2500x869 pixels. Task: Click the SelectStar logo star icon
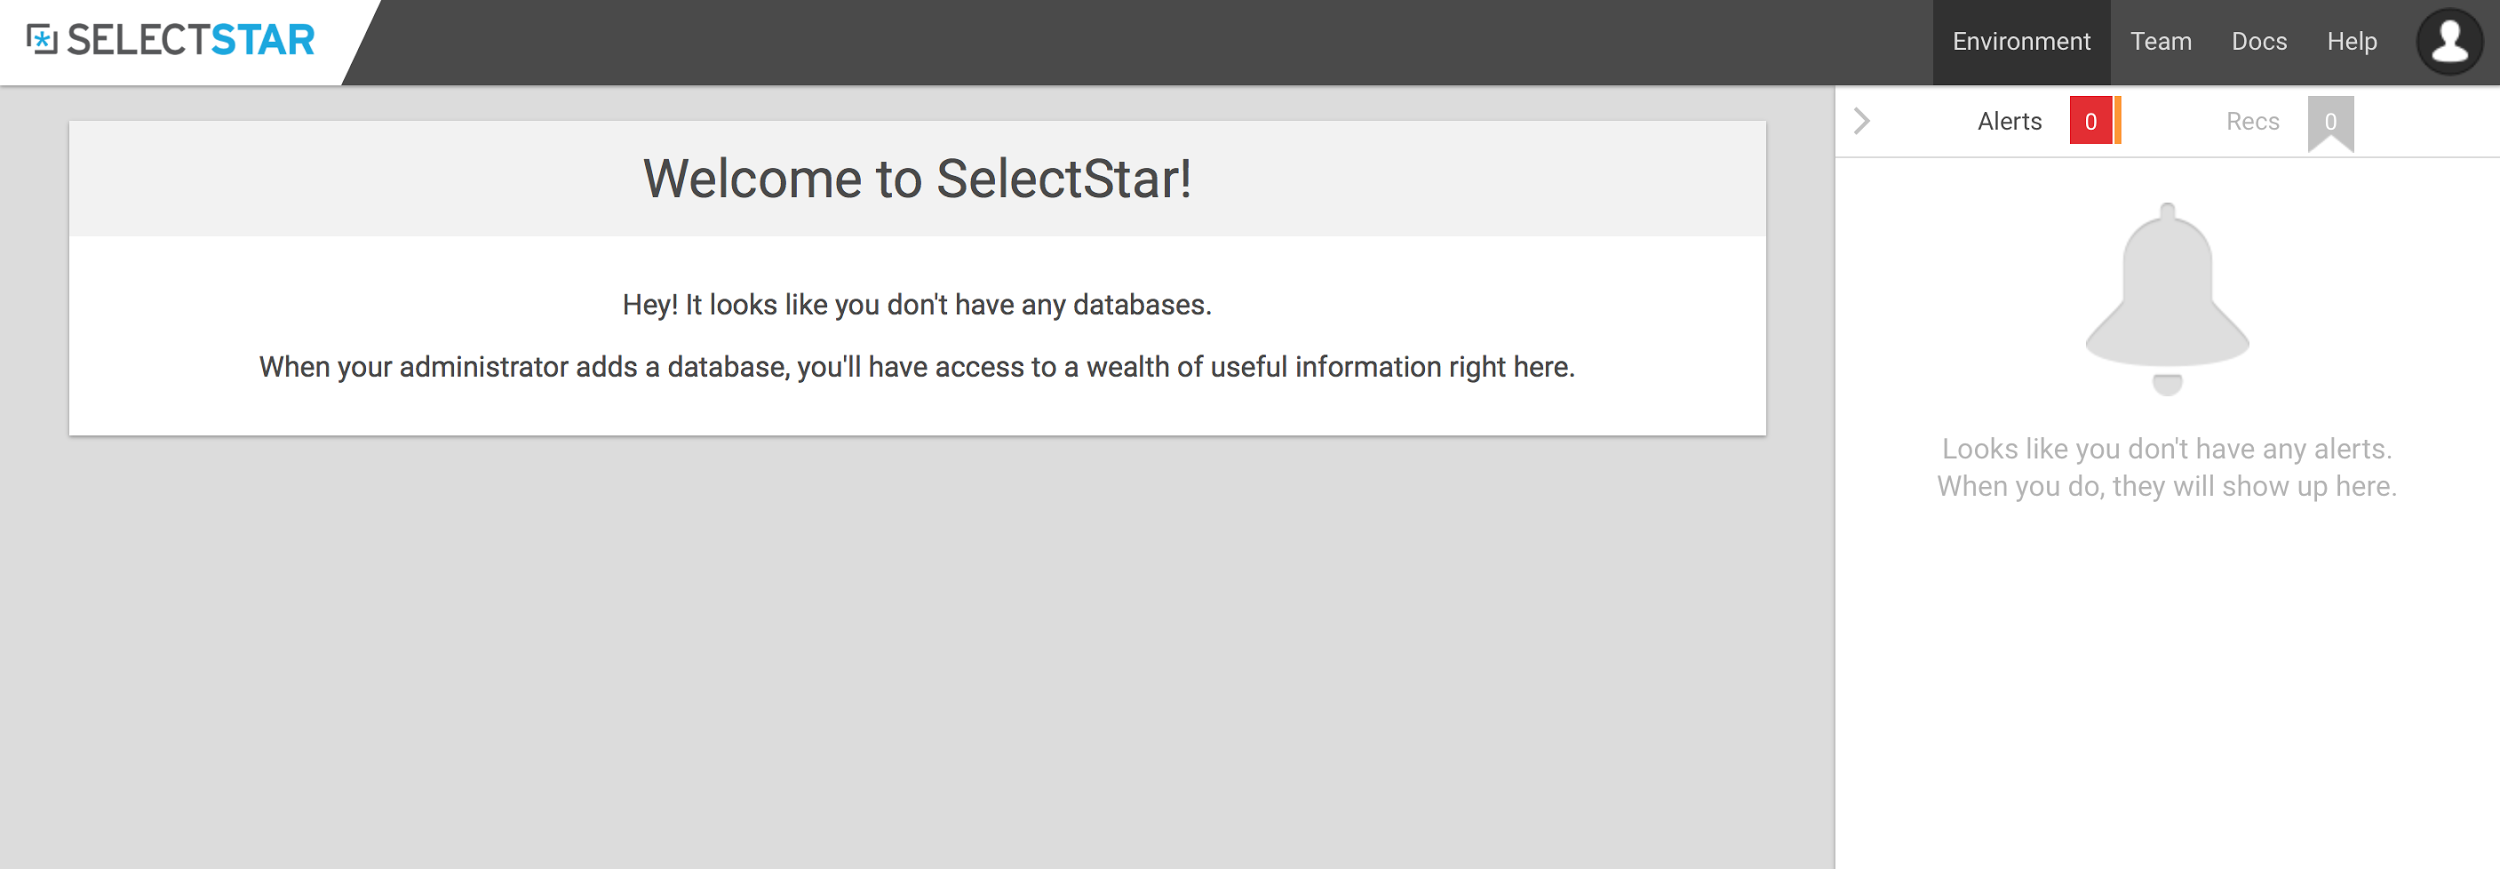tap(42, 40)
